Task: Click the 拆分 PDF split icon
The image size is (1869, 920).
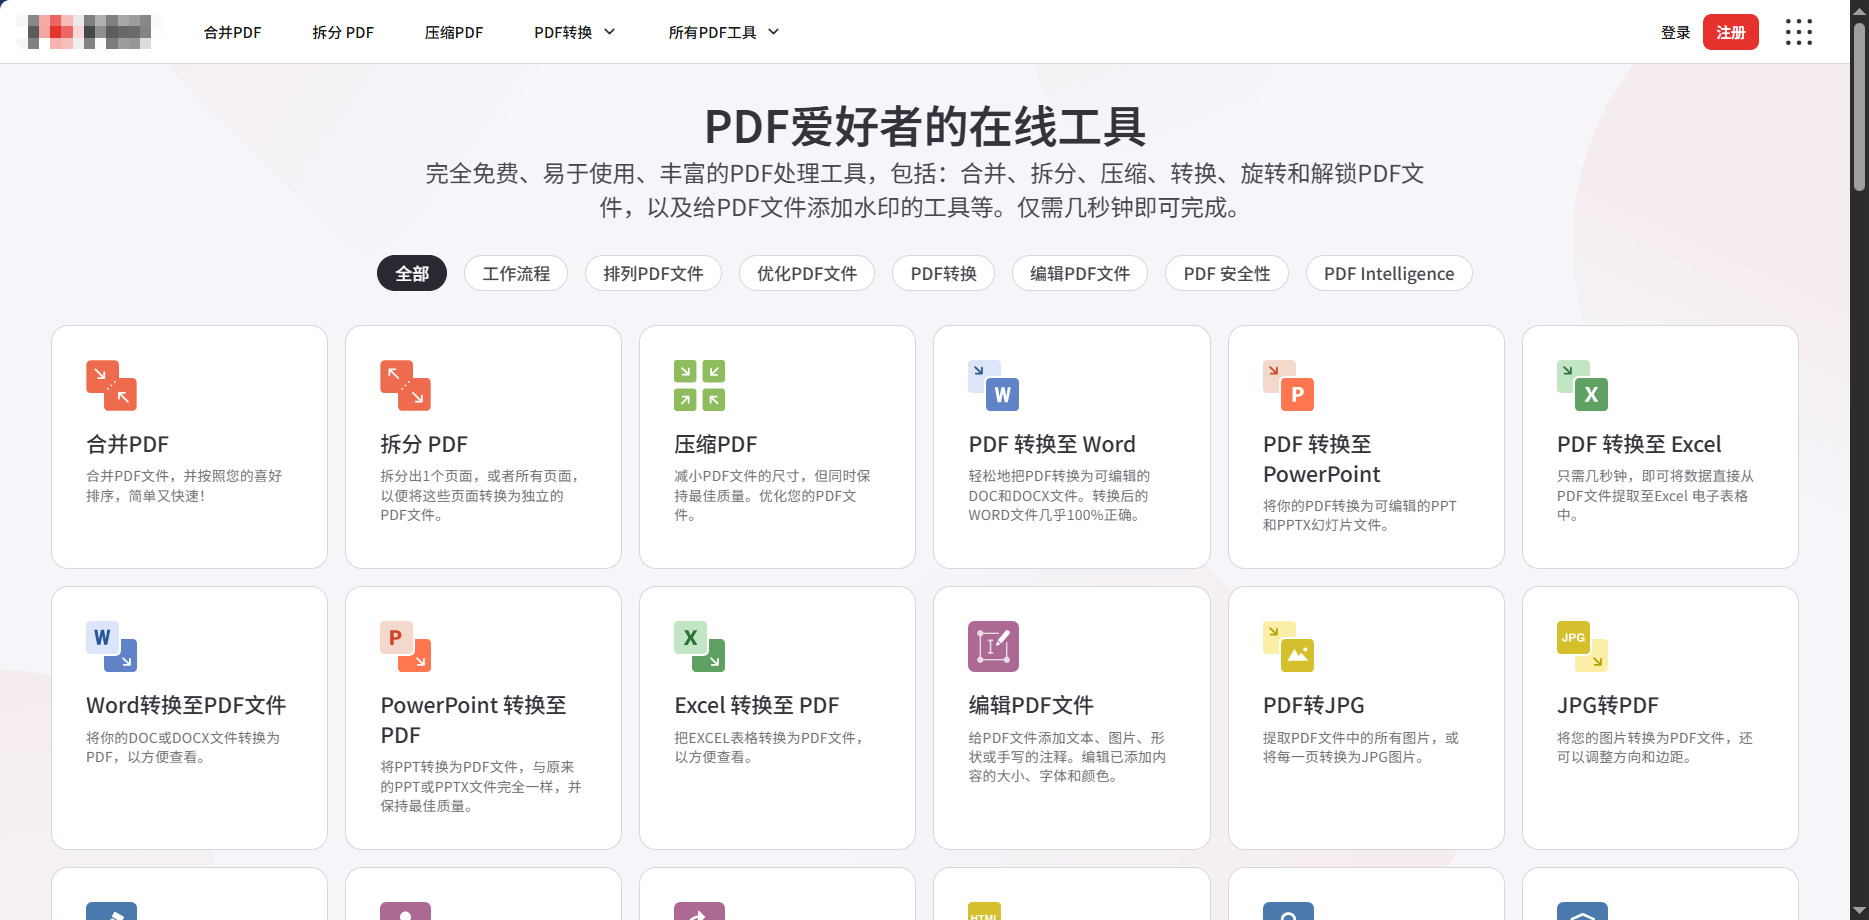Action: pyautogui.click(x=405, y=385)
